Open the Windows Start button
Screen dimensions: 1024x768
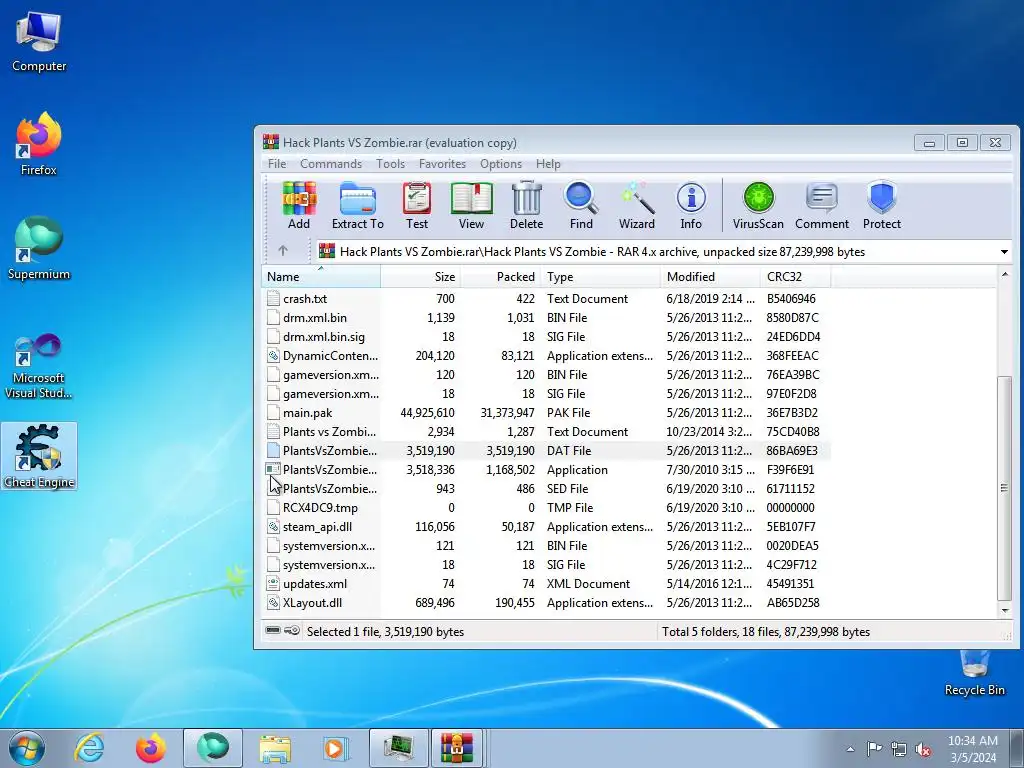[x=27, y=748]
